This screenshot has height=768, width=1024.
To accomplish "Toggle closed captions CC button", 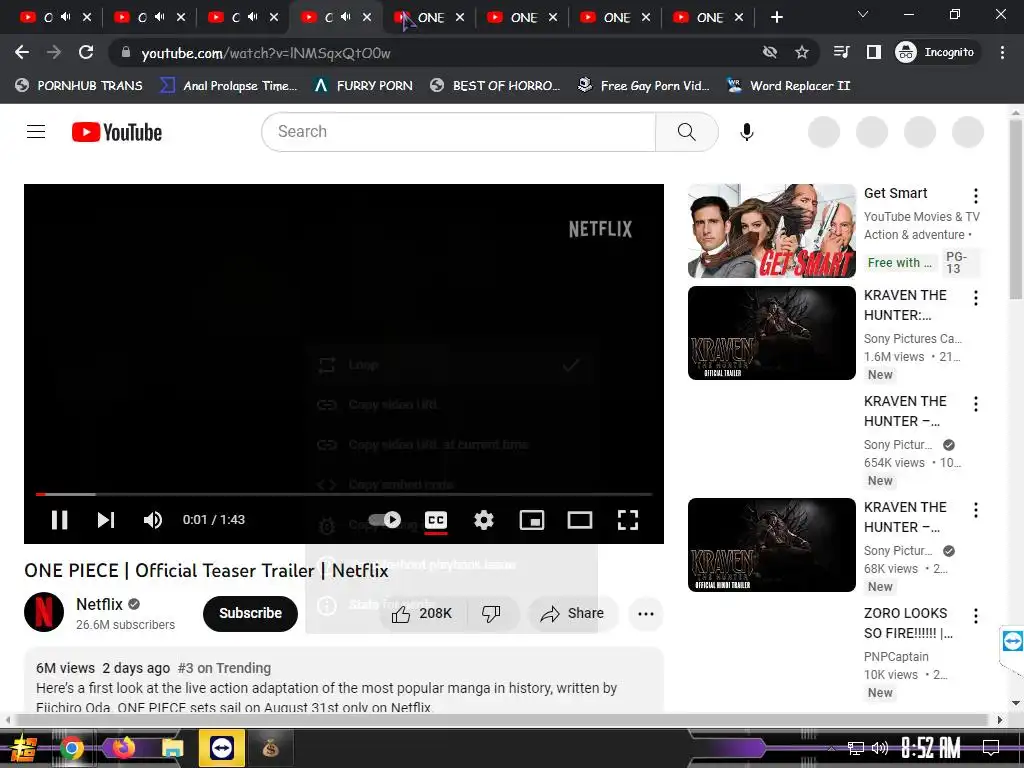I will (436, 520).
